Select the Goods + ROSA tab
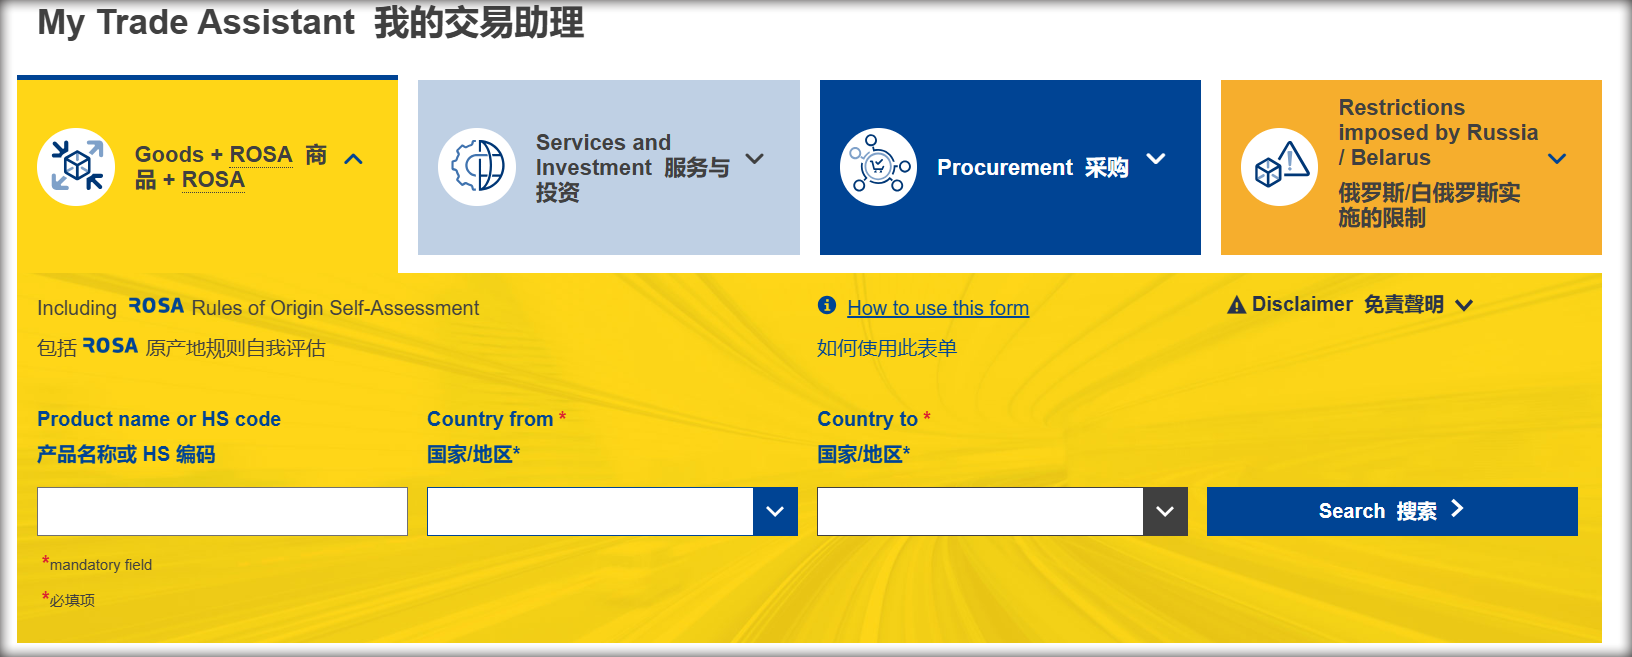This screenshot has width=1632, height=657. coord(207,174)
